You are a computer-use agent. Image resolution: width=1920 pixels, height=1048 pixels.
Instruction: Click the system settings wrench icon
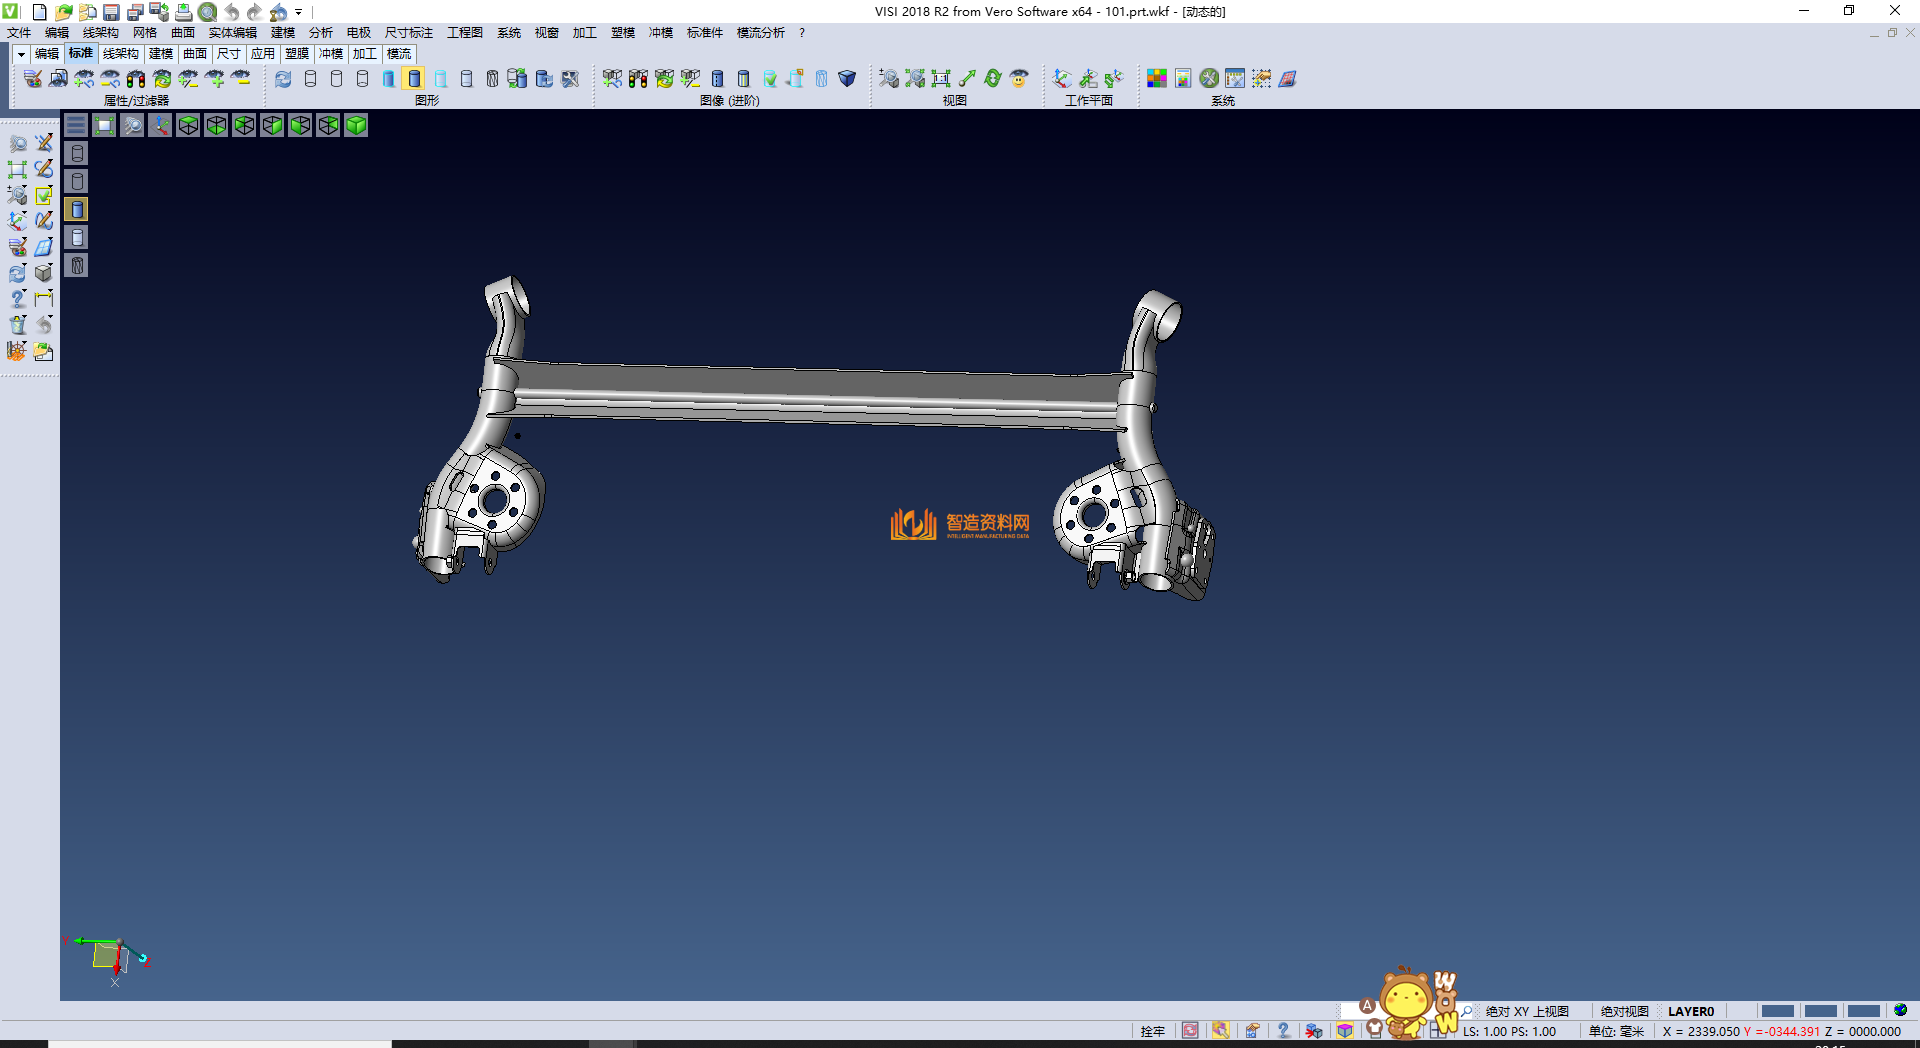pyautogui.click(x=1209, y=79)
